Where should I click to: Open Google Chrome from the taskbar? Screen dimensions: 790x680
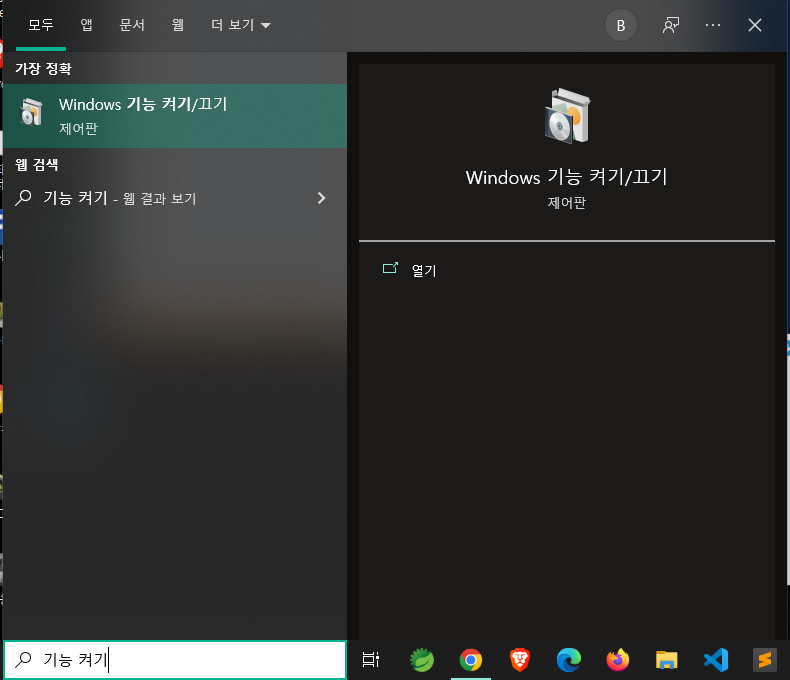[x=471, y=660]
